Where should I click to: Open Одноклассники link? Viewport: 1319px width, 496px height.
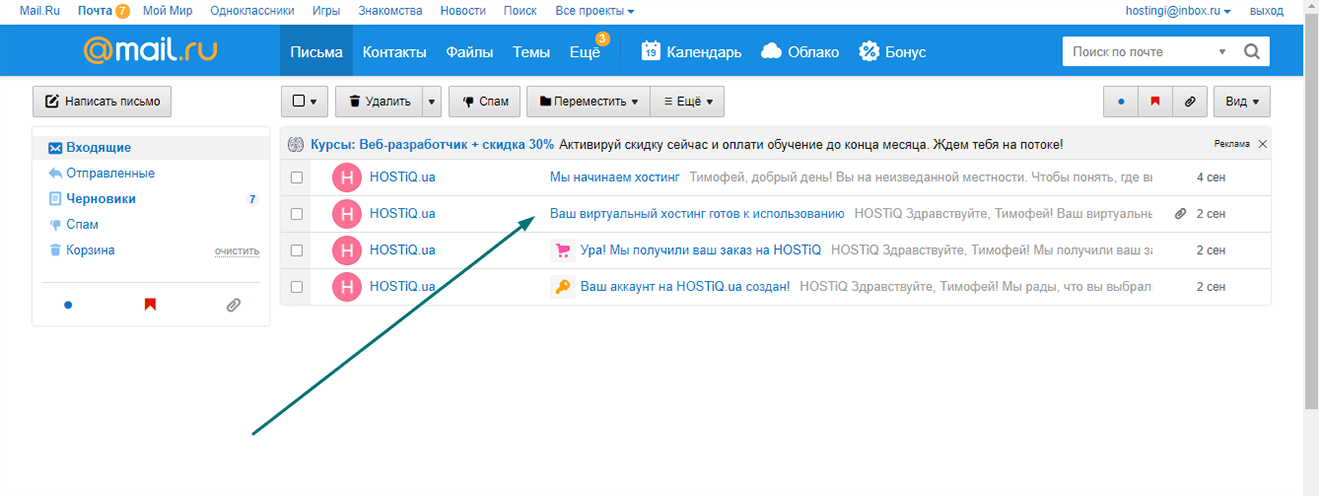click(x=253, y=11)
